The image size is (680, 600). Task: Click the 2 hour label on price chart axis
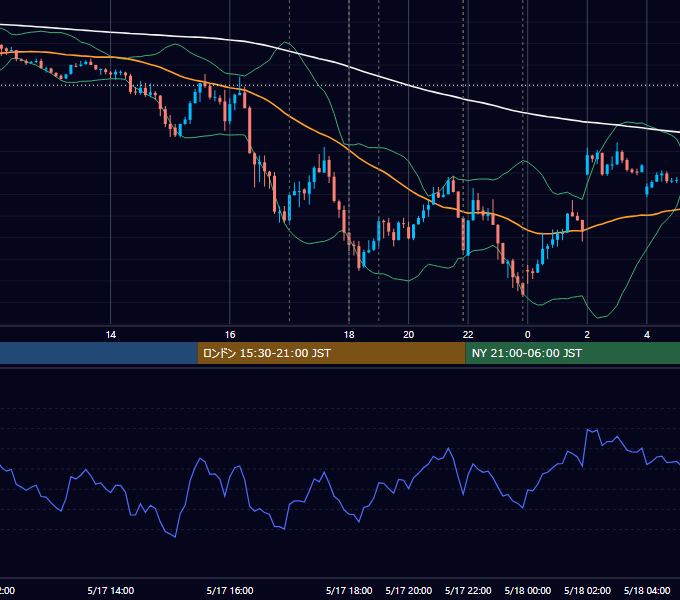[x=587, y=335]
